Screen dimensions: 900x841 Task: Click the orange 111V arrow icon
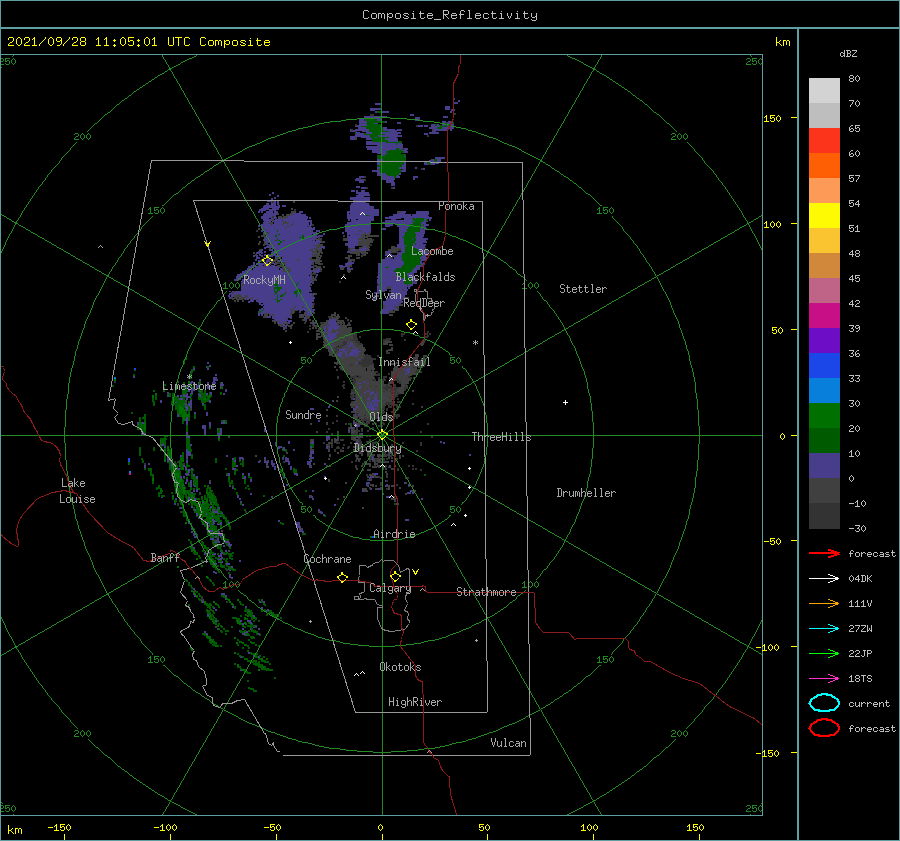pos(824,603)
